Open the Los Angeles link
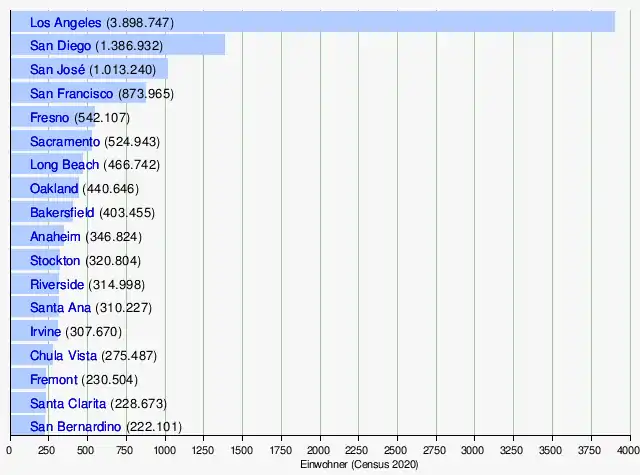The width and height of the screenshot is (640, 475). coord(65,23)
